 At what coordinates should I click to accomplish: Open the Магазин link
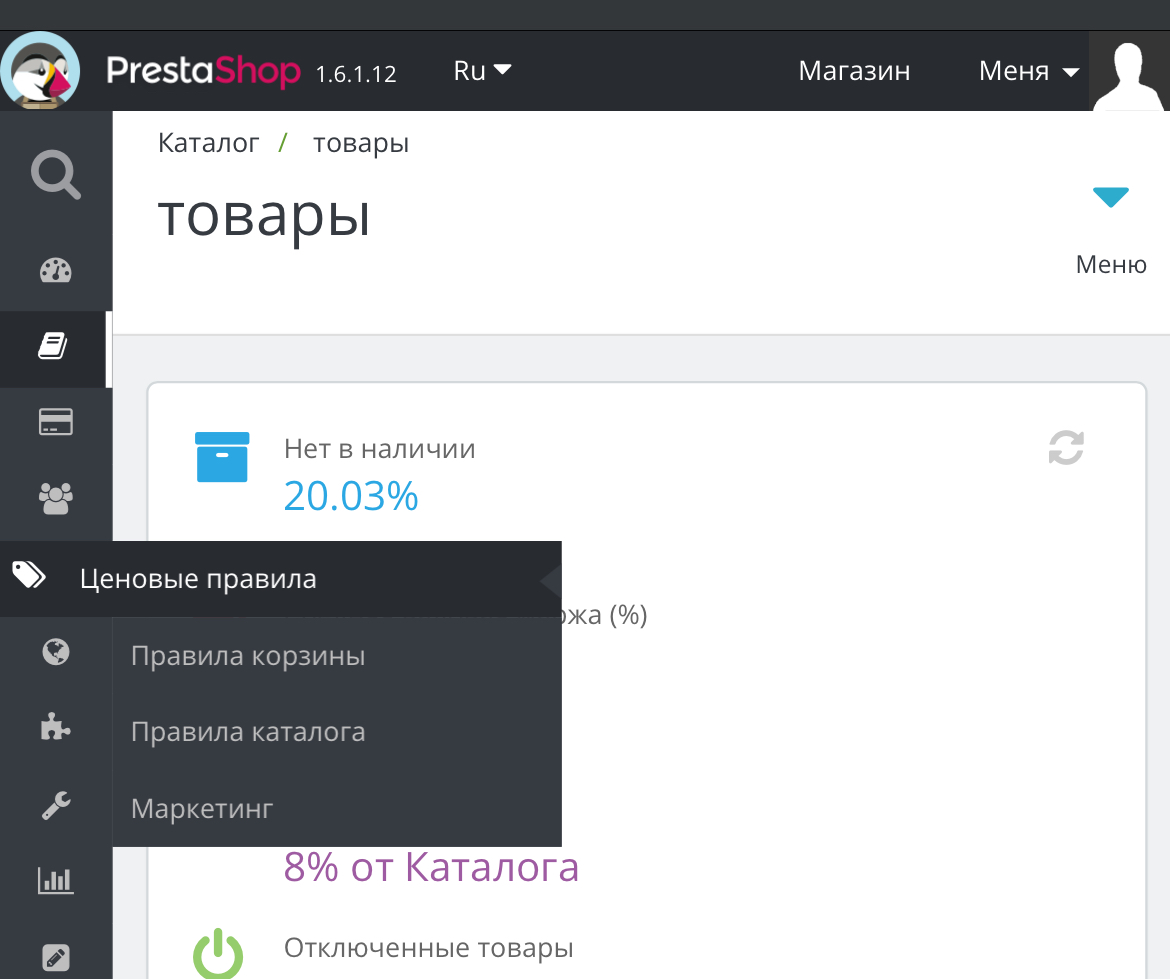pos(854,71)
